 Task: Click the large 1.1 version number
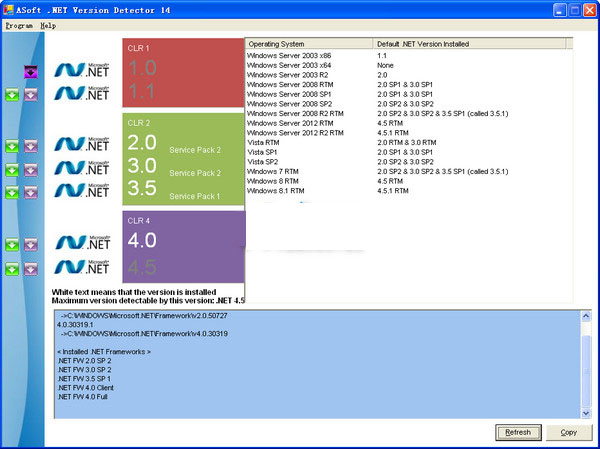click(141, 91)
